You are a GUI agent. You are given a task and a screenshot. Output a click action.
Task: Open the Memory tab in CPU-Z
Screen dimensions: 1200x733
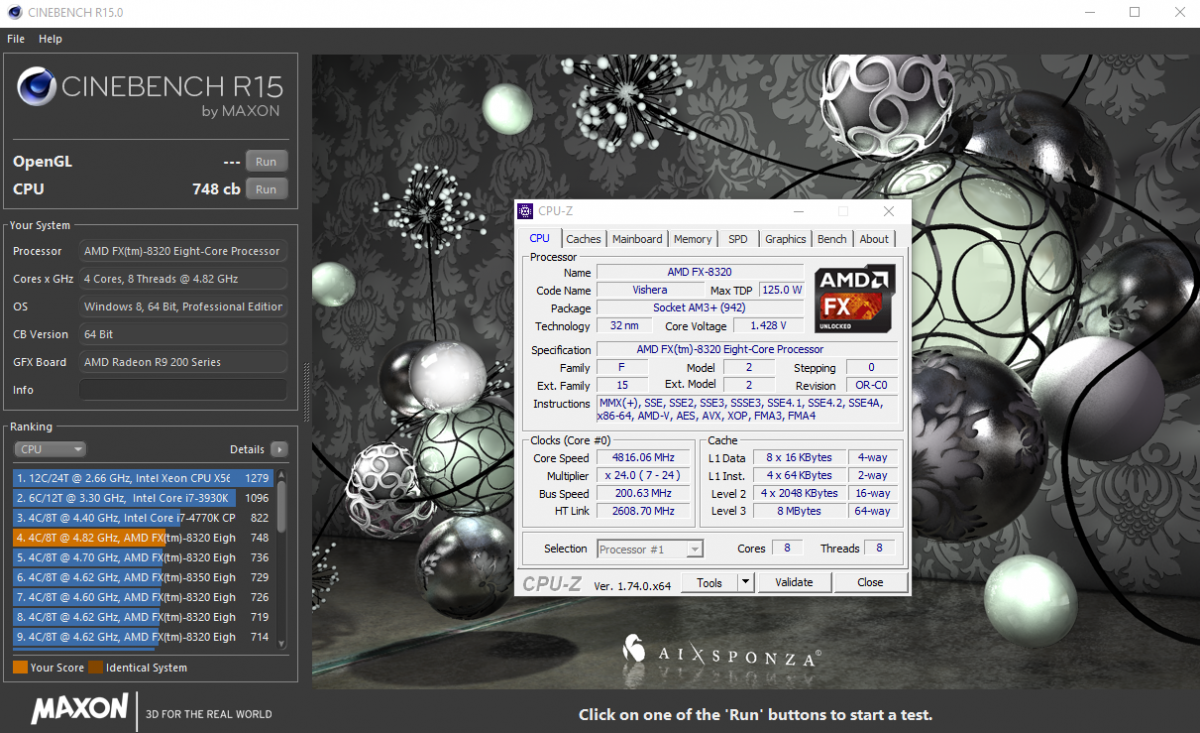tap(693, 239)
